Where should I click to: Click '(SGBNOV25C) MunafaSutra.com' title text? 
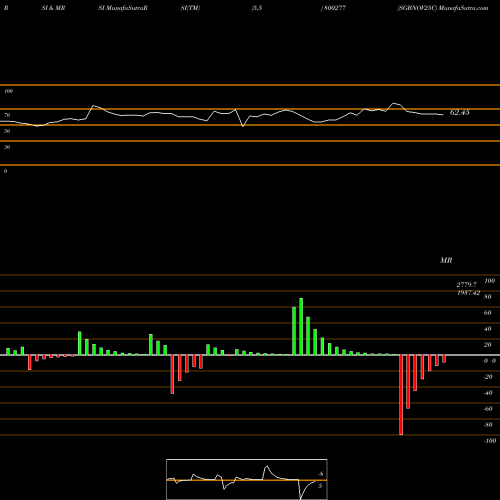(x=443, y=8)
